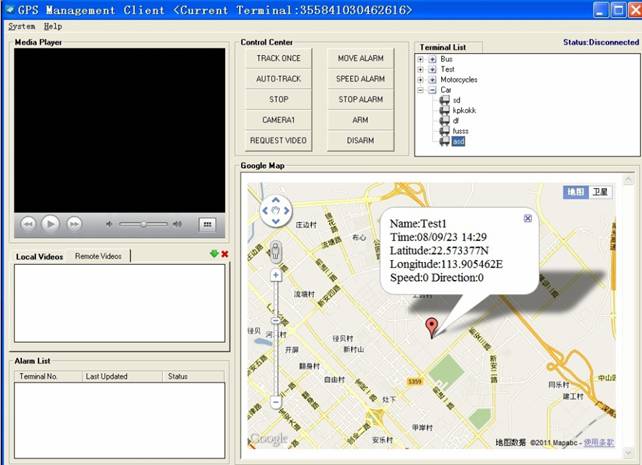The image size is (642, 465).
Task: Sort by Last Updated column
Action: pyautogui.click(x=122, y=376)
